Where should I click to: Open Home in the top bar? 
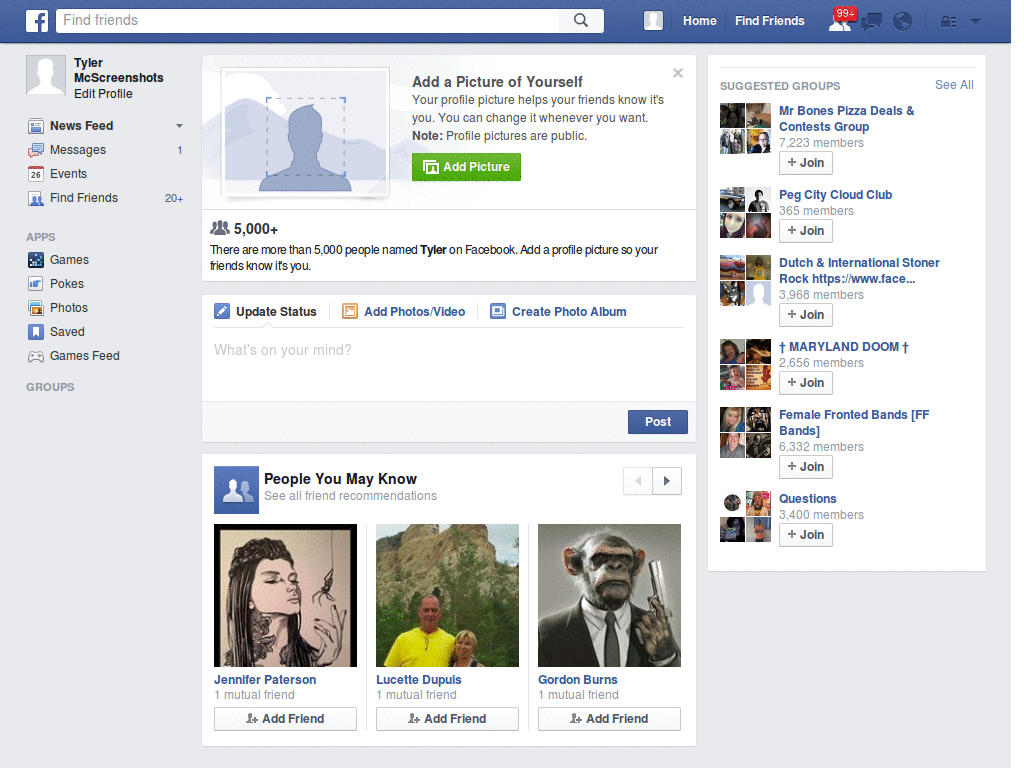click(x=699, y=21)
